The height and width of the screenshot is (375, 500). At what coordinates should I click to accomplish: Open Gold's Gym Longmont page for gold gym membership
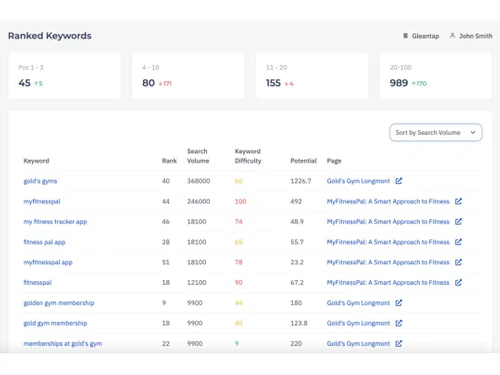pos(358,323)
